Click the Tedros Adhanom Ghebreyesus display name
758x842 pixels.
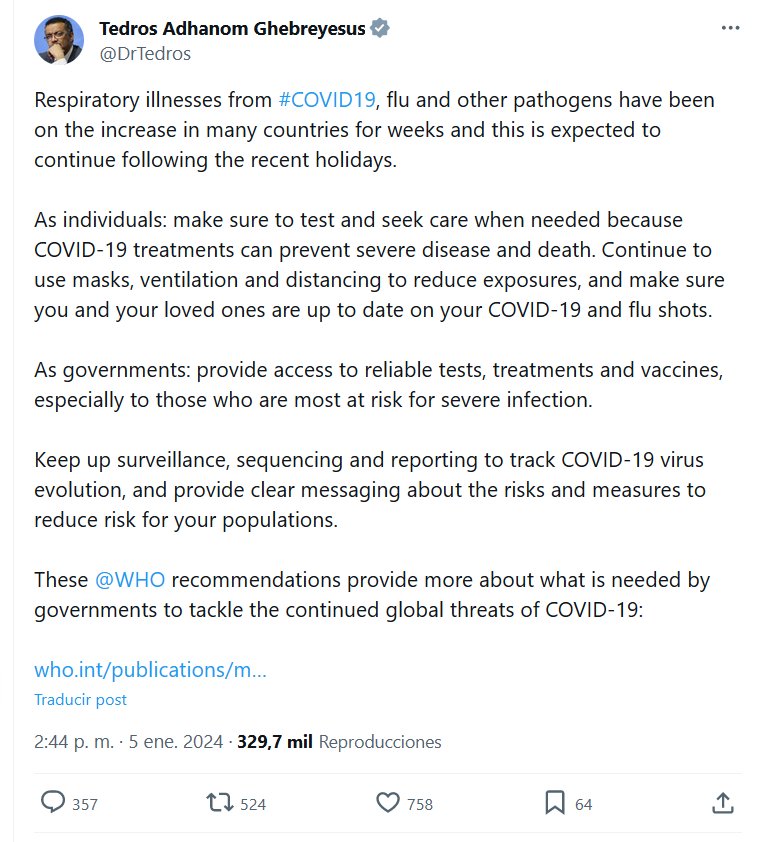pos(233,29)
